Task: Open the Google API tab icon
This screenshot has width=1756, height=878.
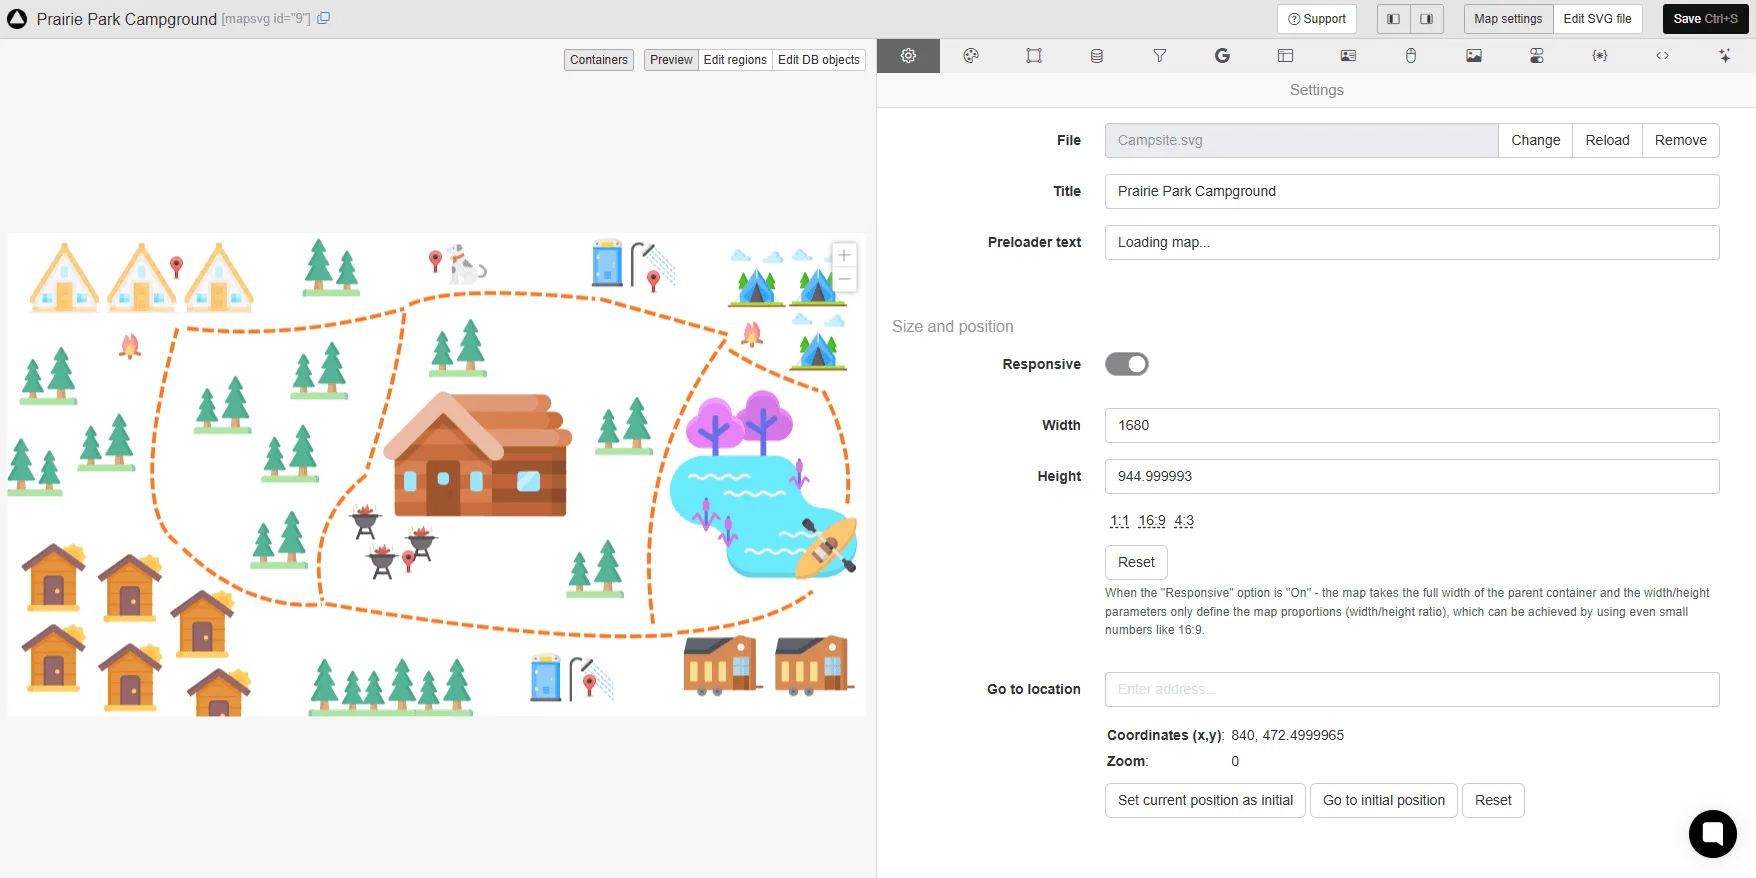Action: [1222, 56]
